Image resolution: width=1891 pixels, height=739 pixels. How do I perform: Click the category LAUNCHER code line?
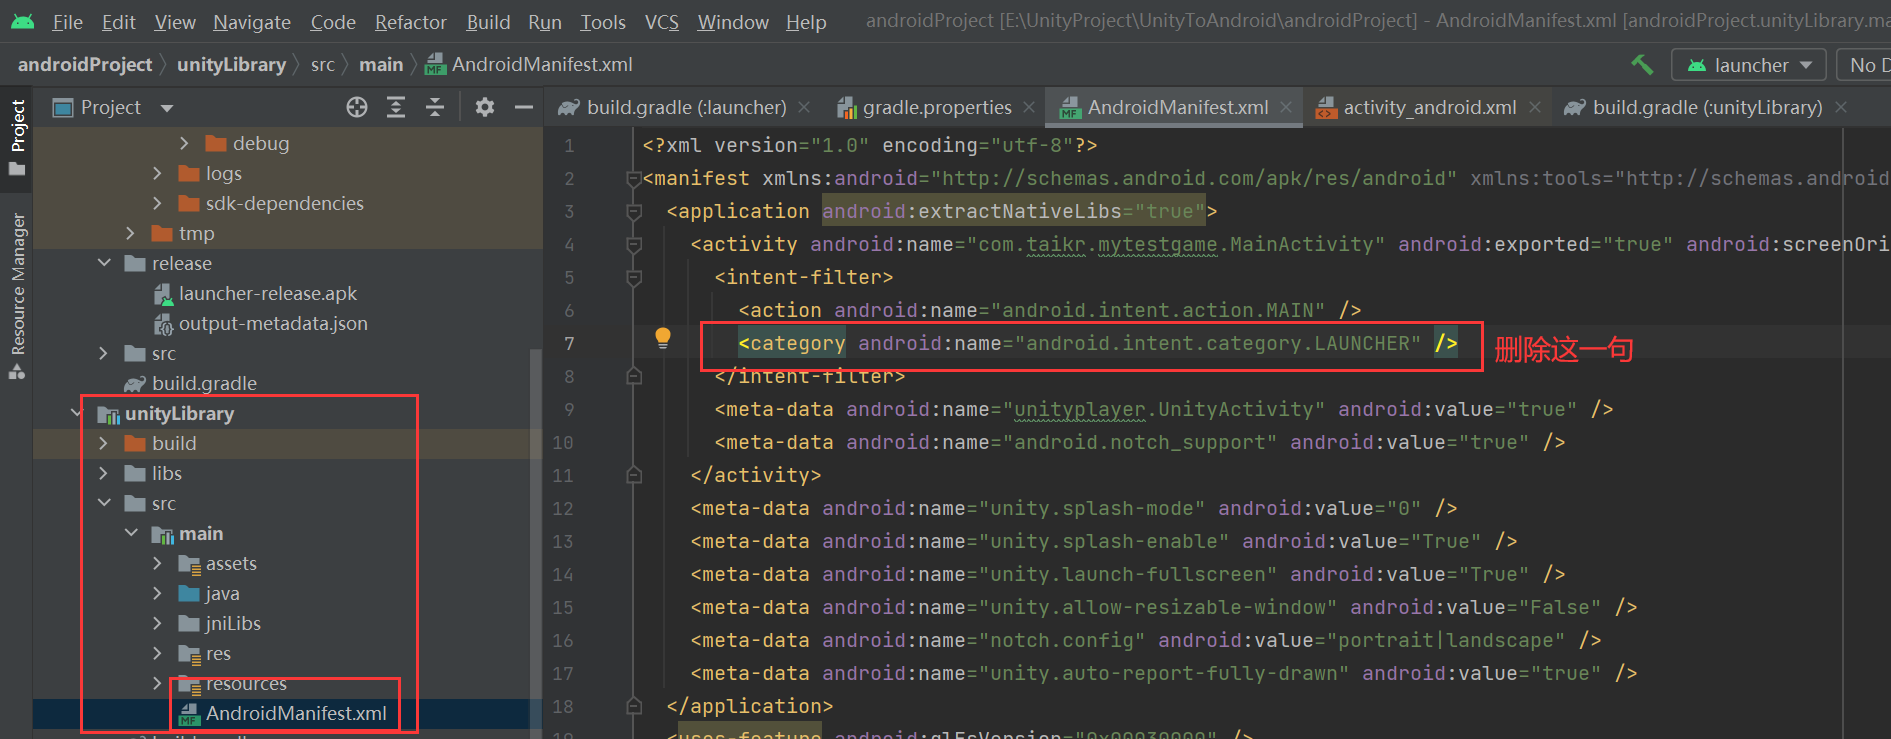point(1097,344)
